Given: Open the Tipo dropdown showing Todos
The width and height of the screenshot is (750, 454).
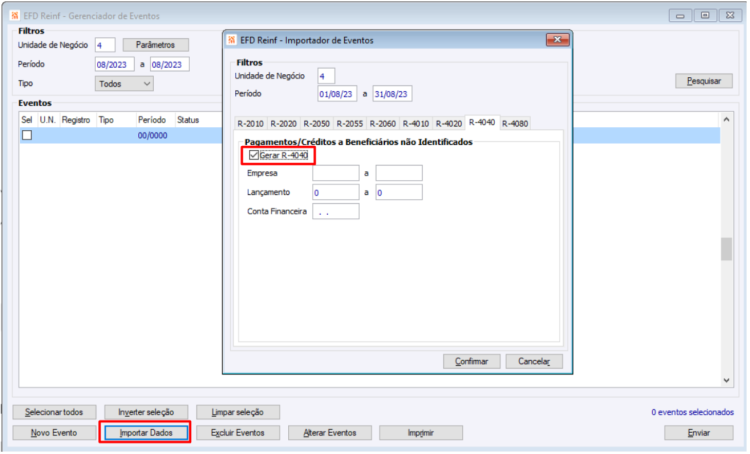Looking at the screenshot, I should 124,84.
